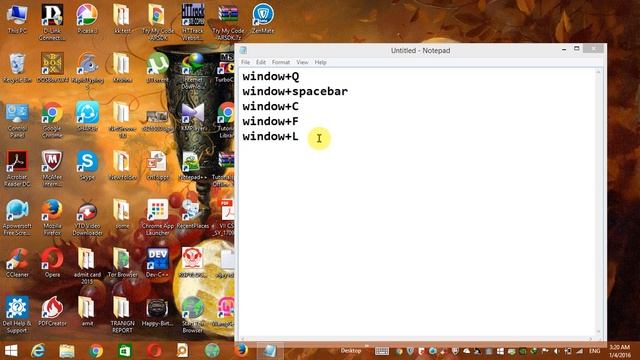Select the DOSBox desktop icon
640x360 pixels.
52,68
